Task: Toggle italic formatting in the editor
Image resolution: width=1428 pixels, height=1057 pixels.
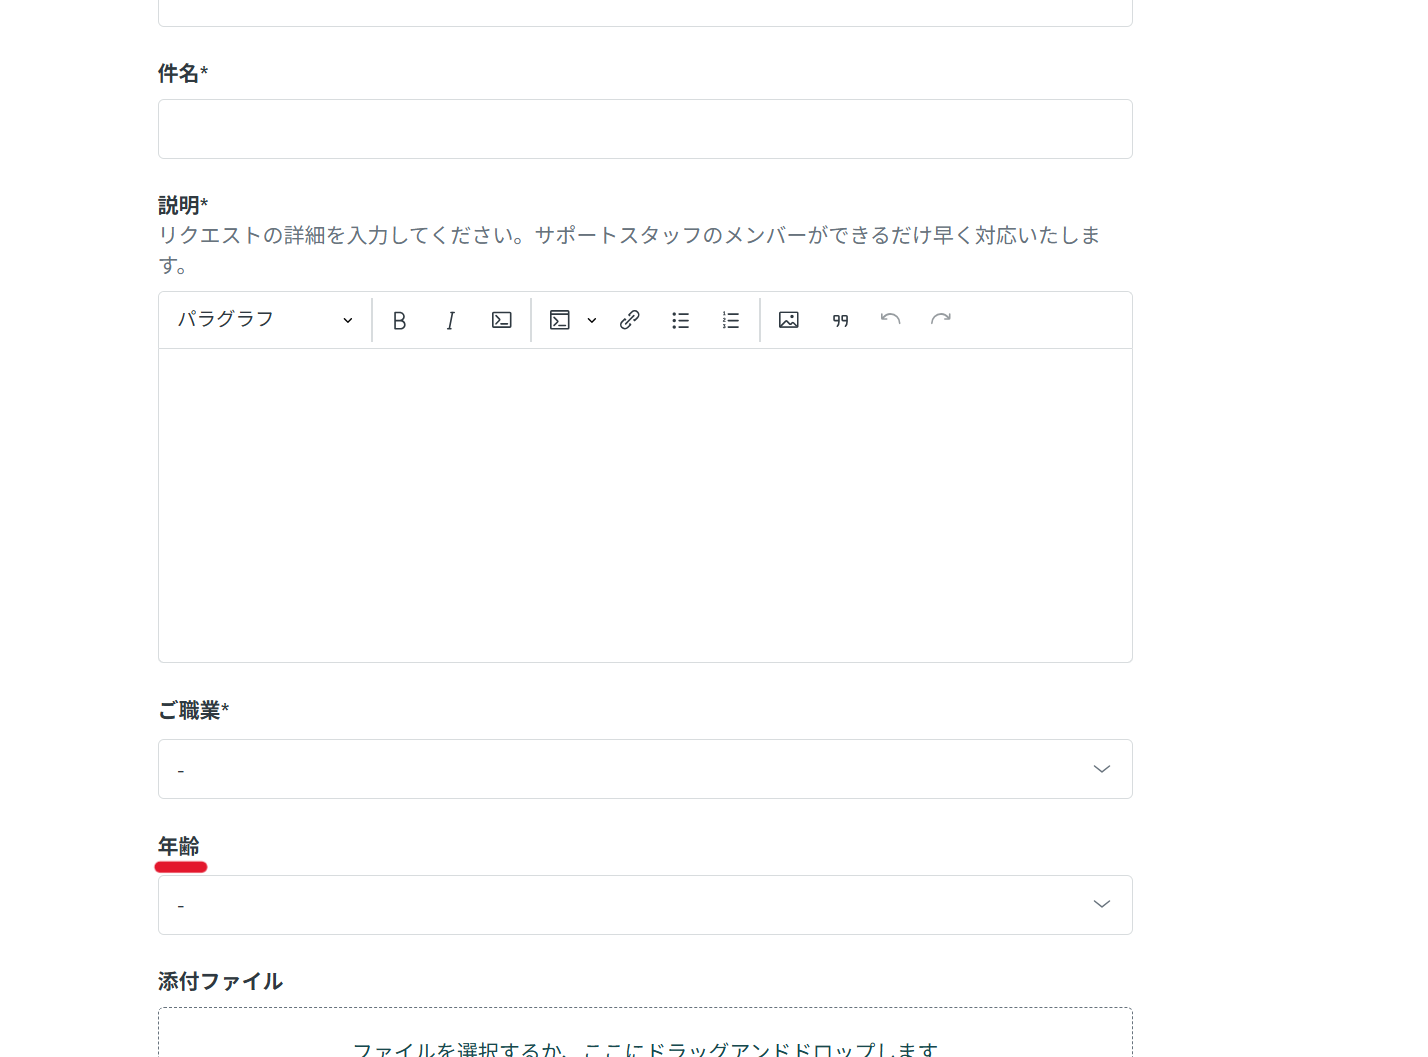Action: 450,320
